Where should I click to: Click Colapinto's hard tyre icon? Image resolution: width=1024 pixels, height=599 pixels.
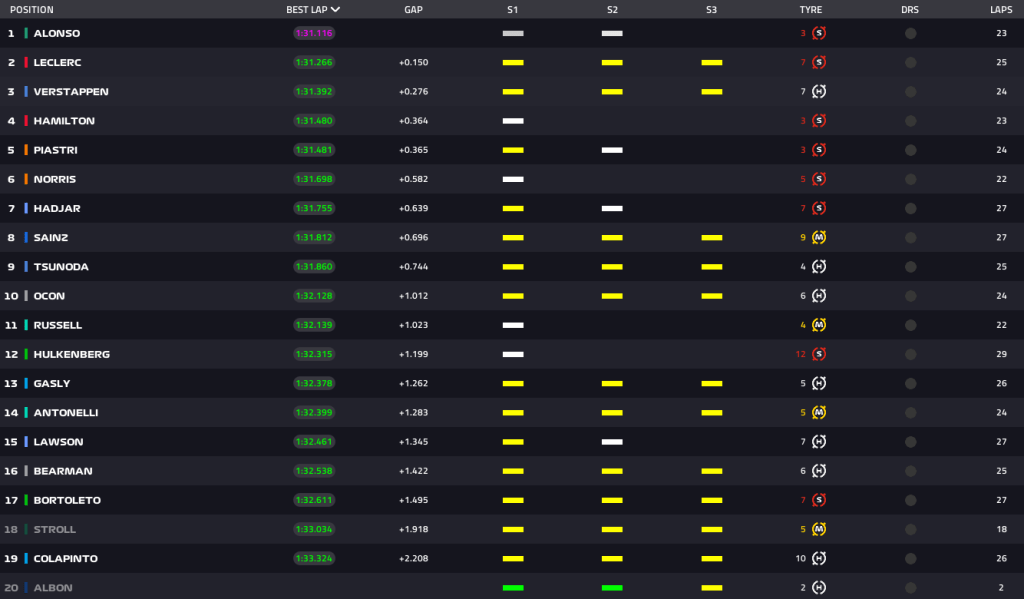[x=818, y=559]
